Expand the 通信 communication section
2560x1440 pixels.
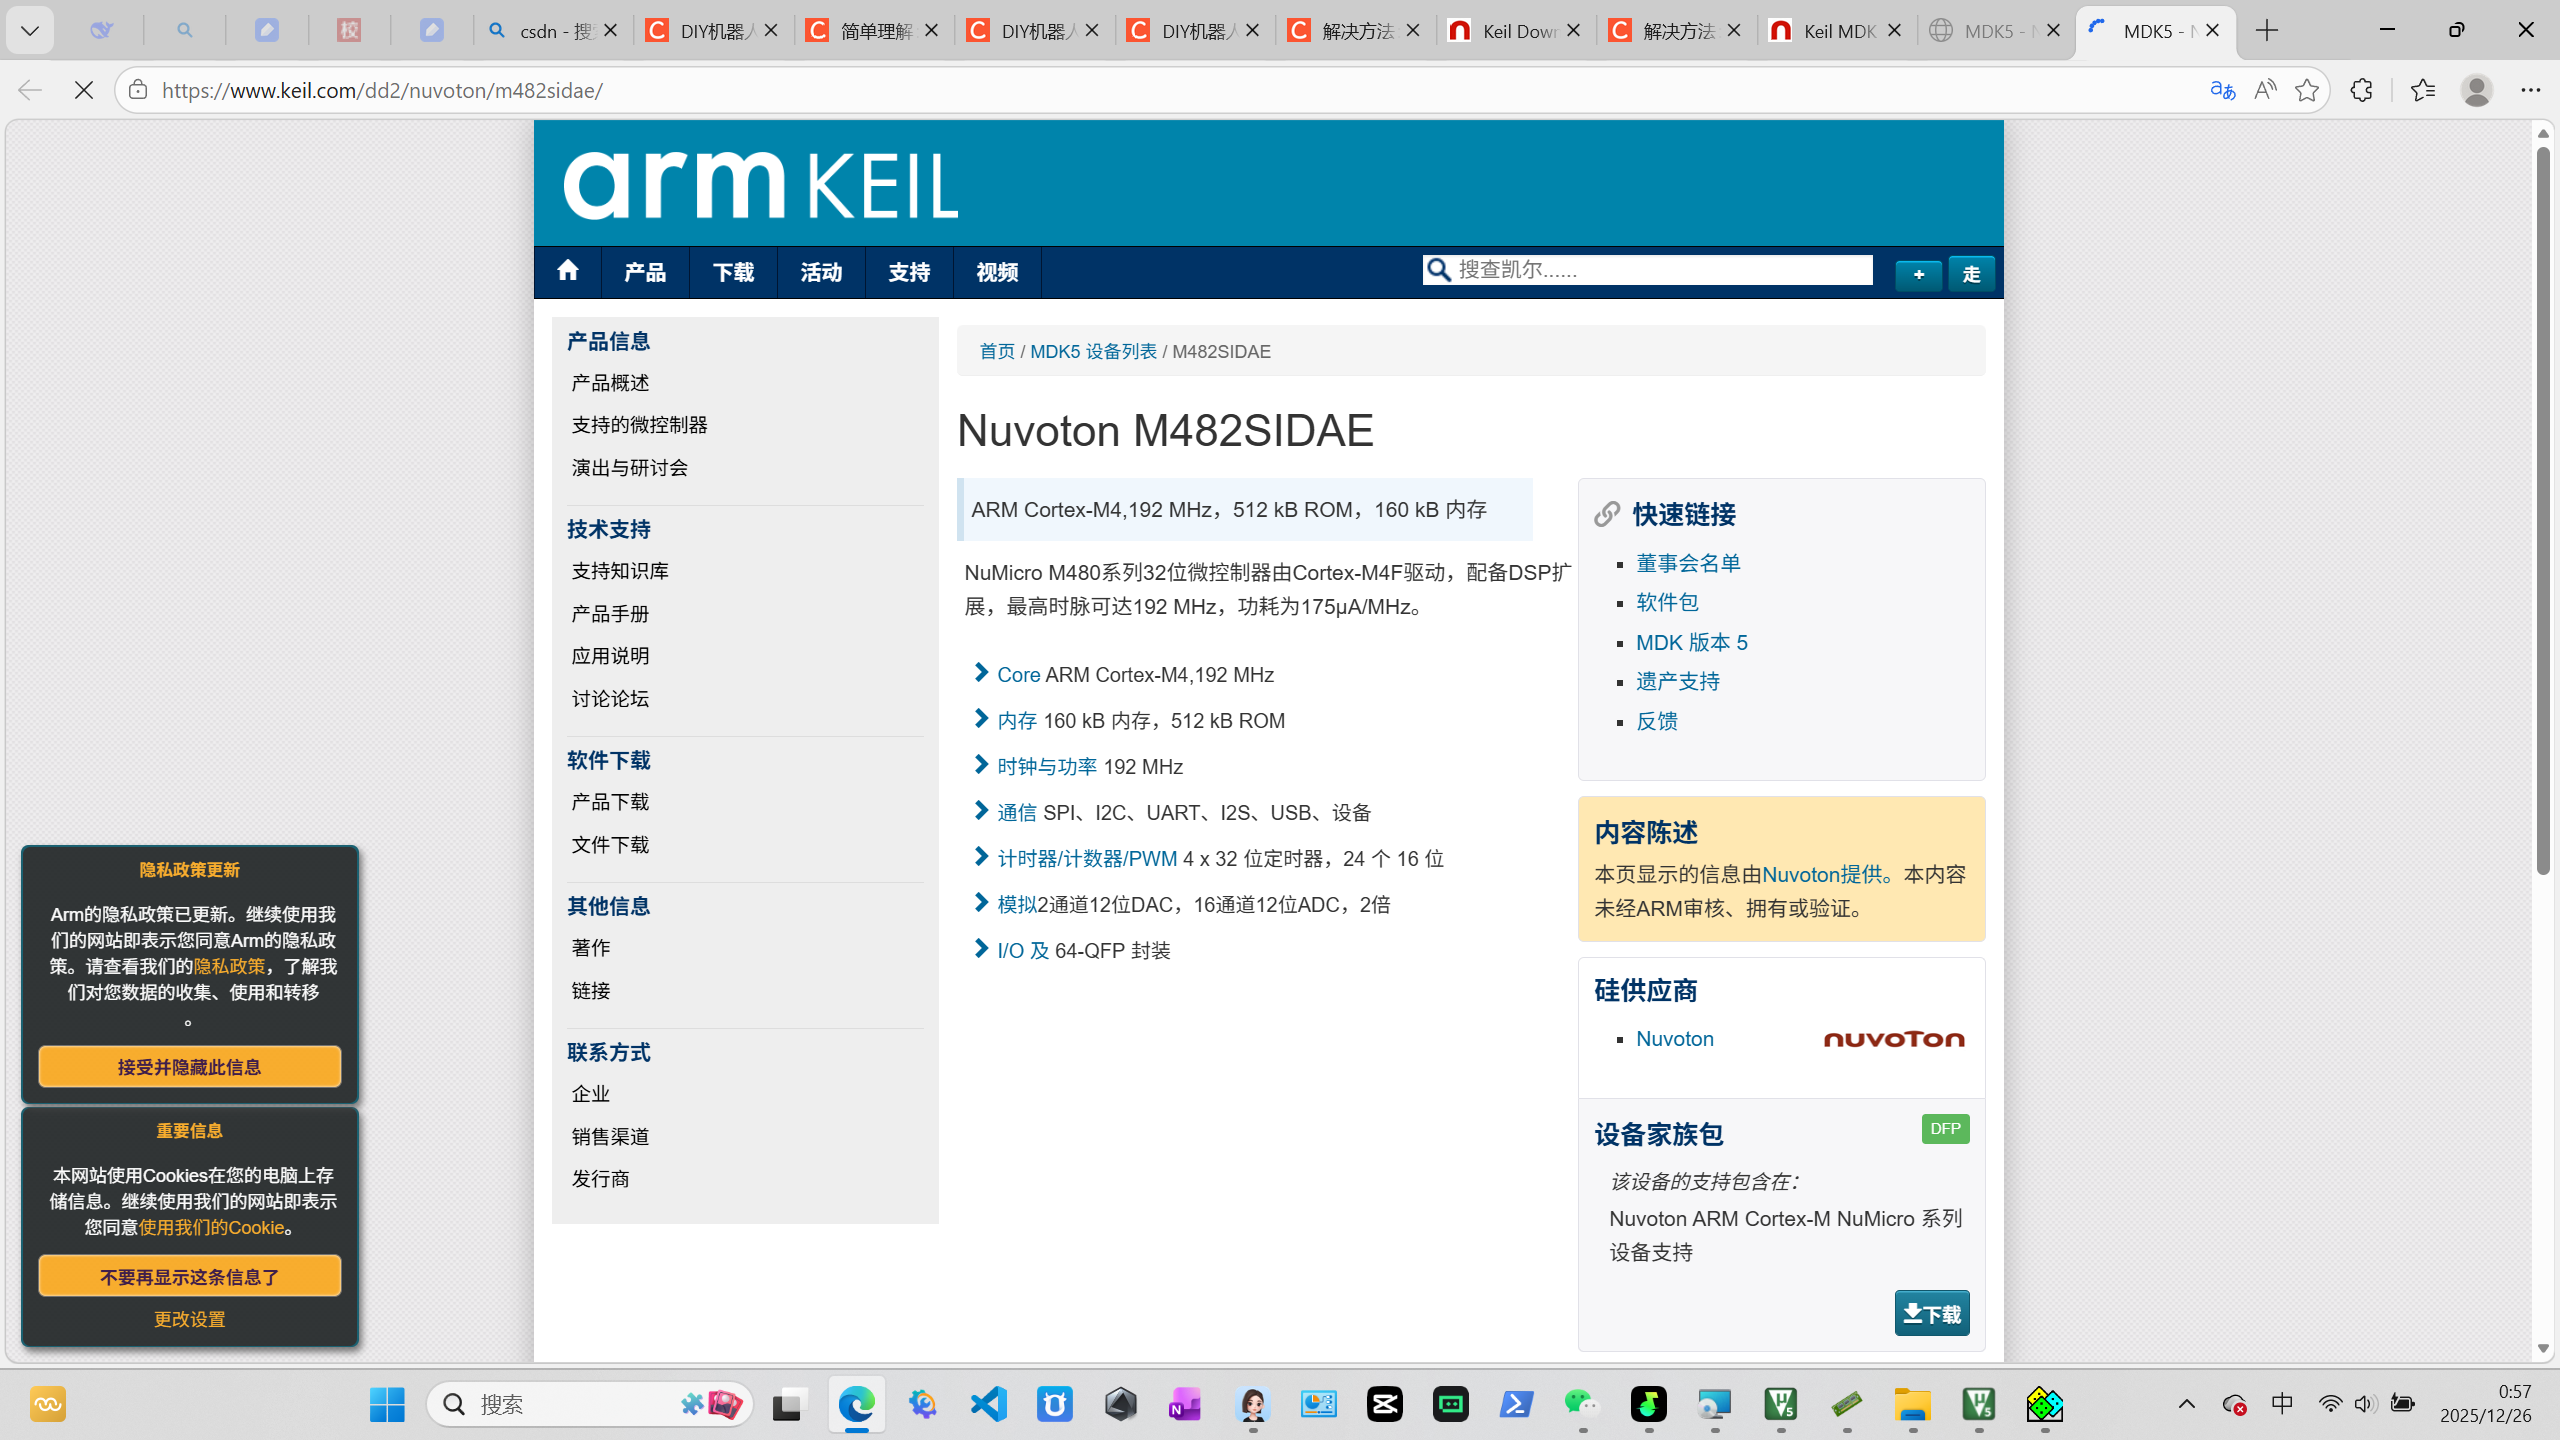pyautogui.click(x=1016, y=813)
